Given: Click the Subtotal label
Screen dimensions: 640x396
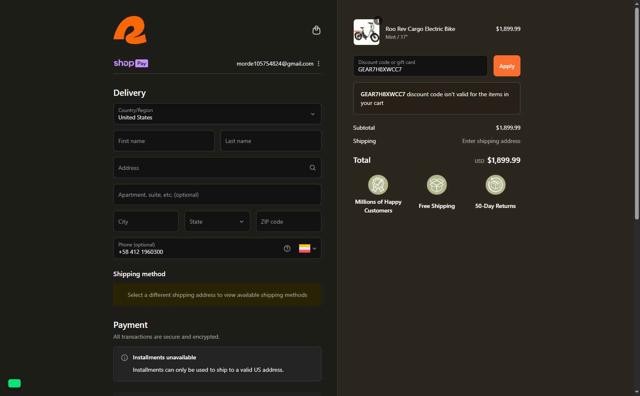Looking at the screenshot, I should pyautogui.click(x=364, y=128).
